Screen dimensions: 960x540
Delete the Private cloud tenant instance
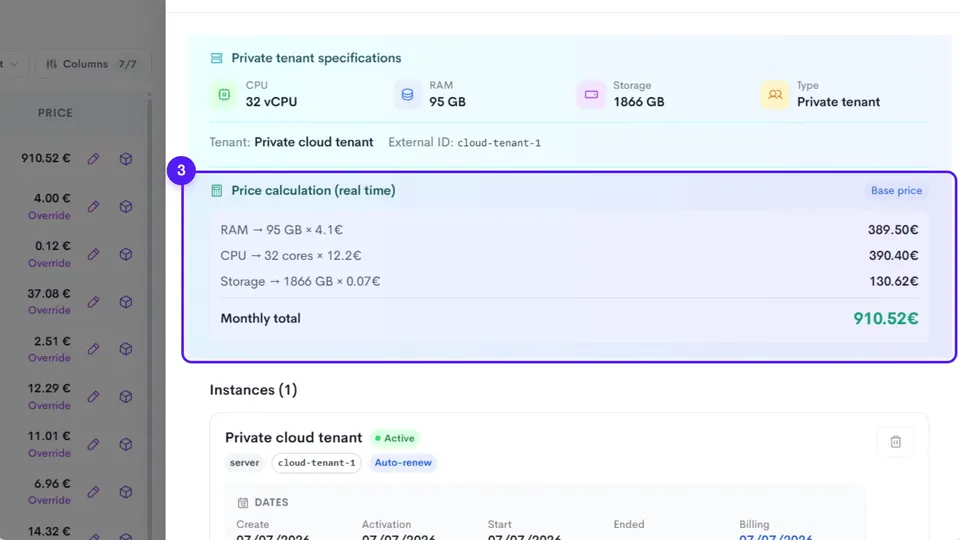[x=895, y=441]
